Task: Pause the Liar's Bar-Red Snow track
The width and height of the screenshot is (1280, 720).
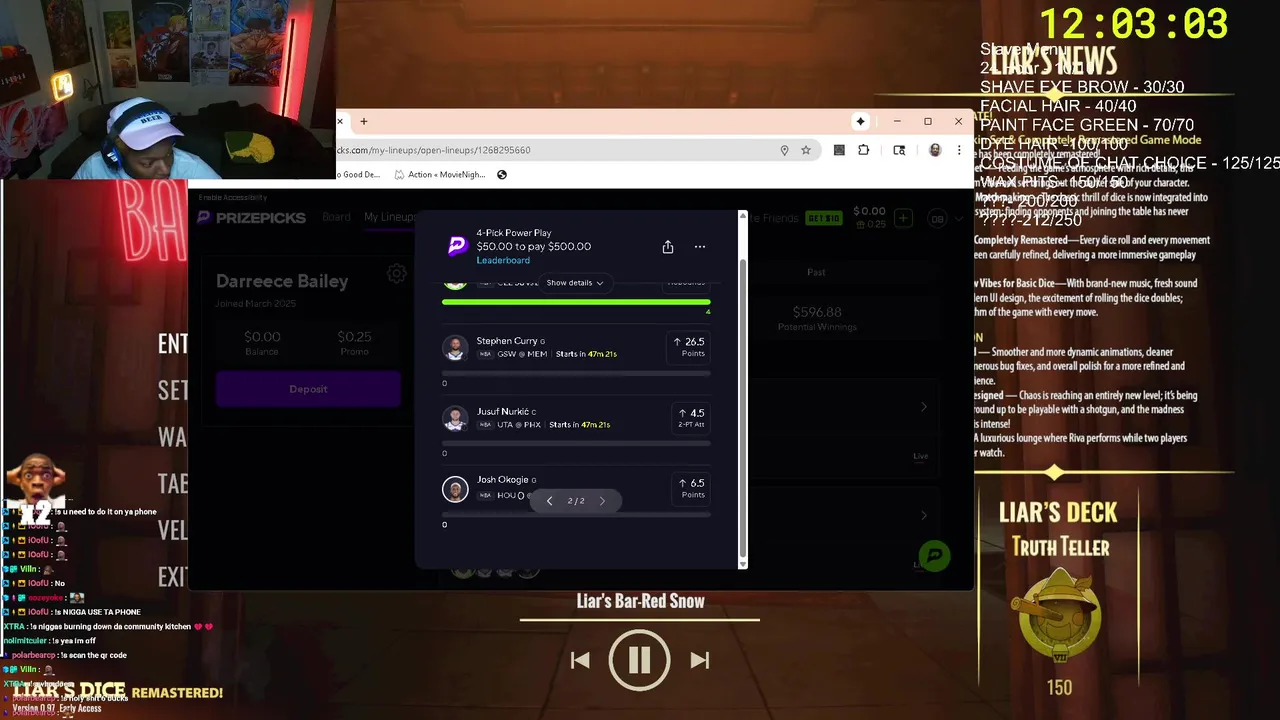Action: pos(640,660)
